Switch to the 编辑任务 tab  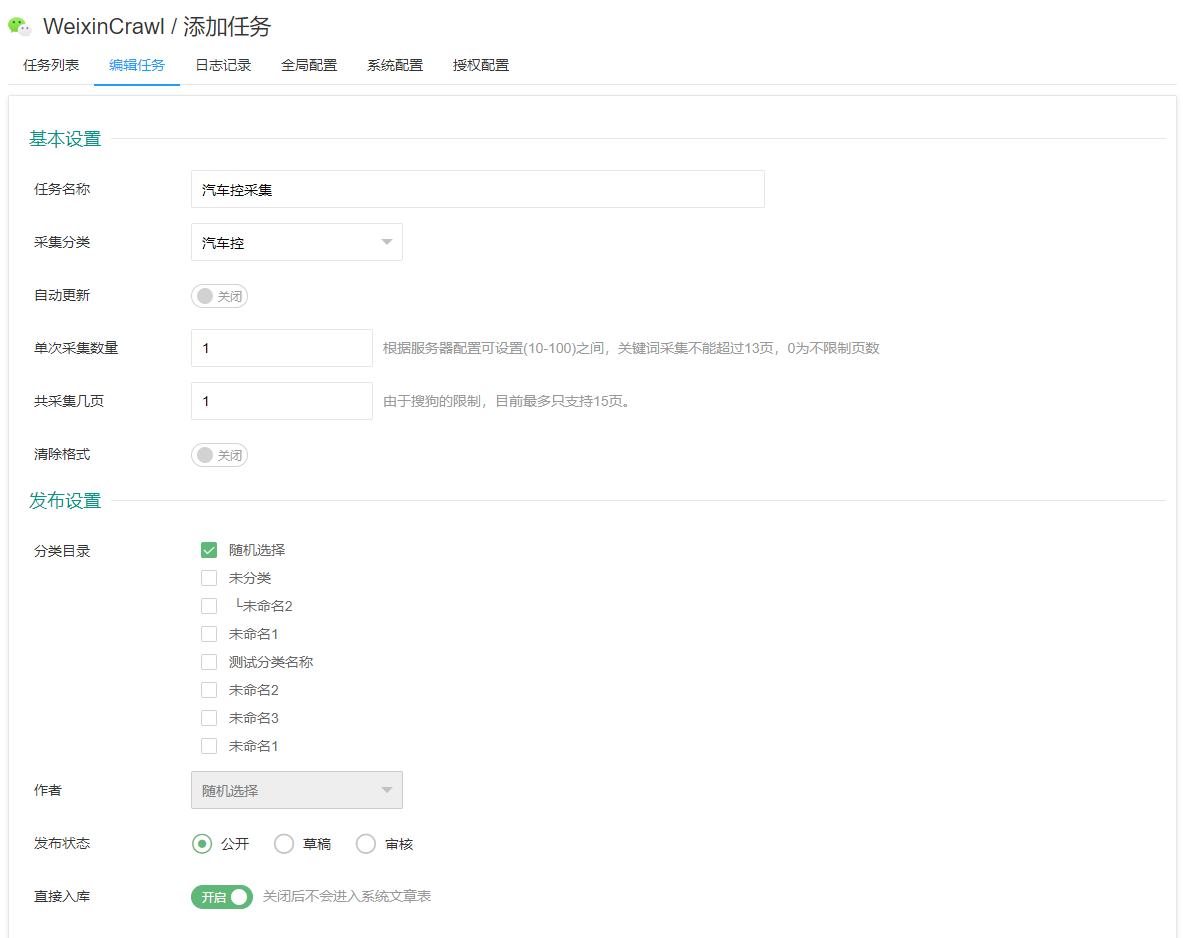click(137, 66)
